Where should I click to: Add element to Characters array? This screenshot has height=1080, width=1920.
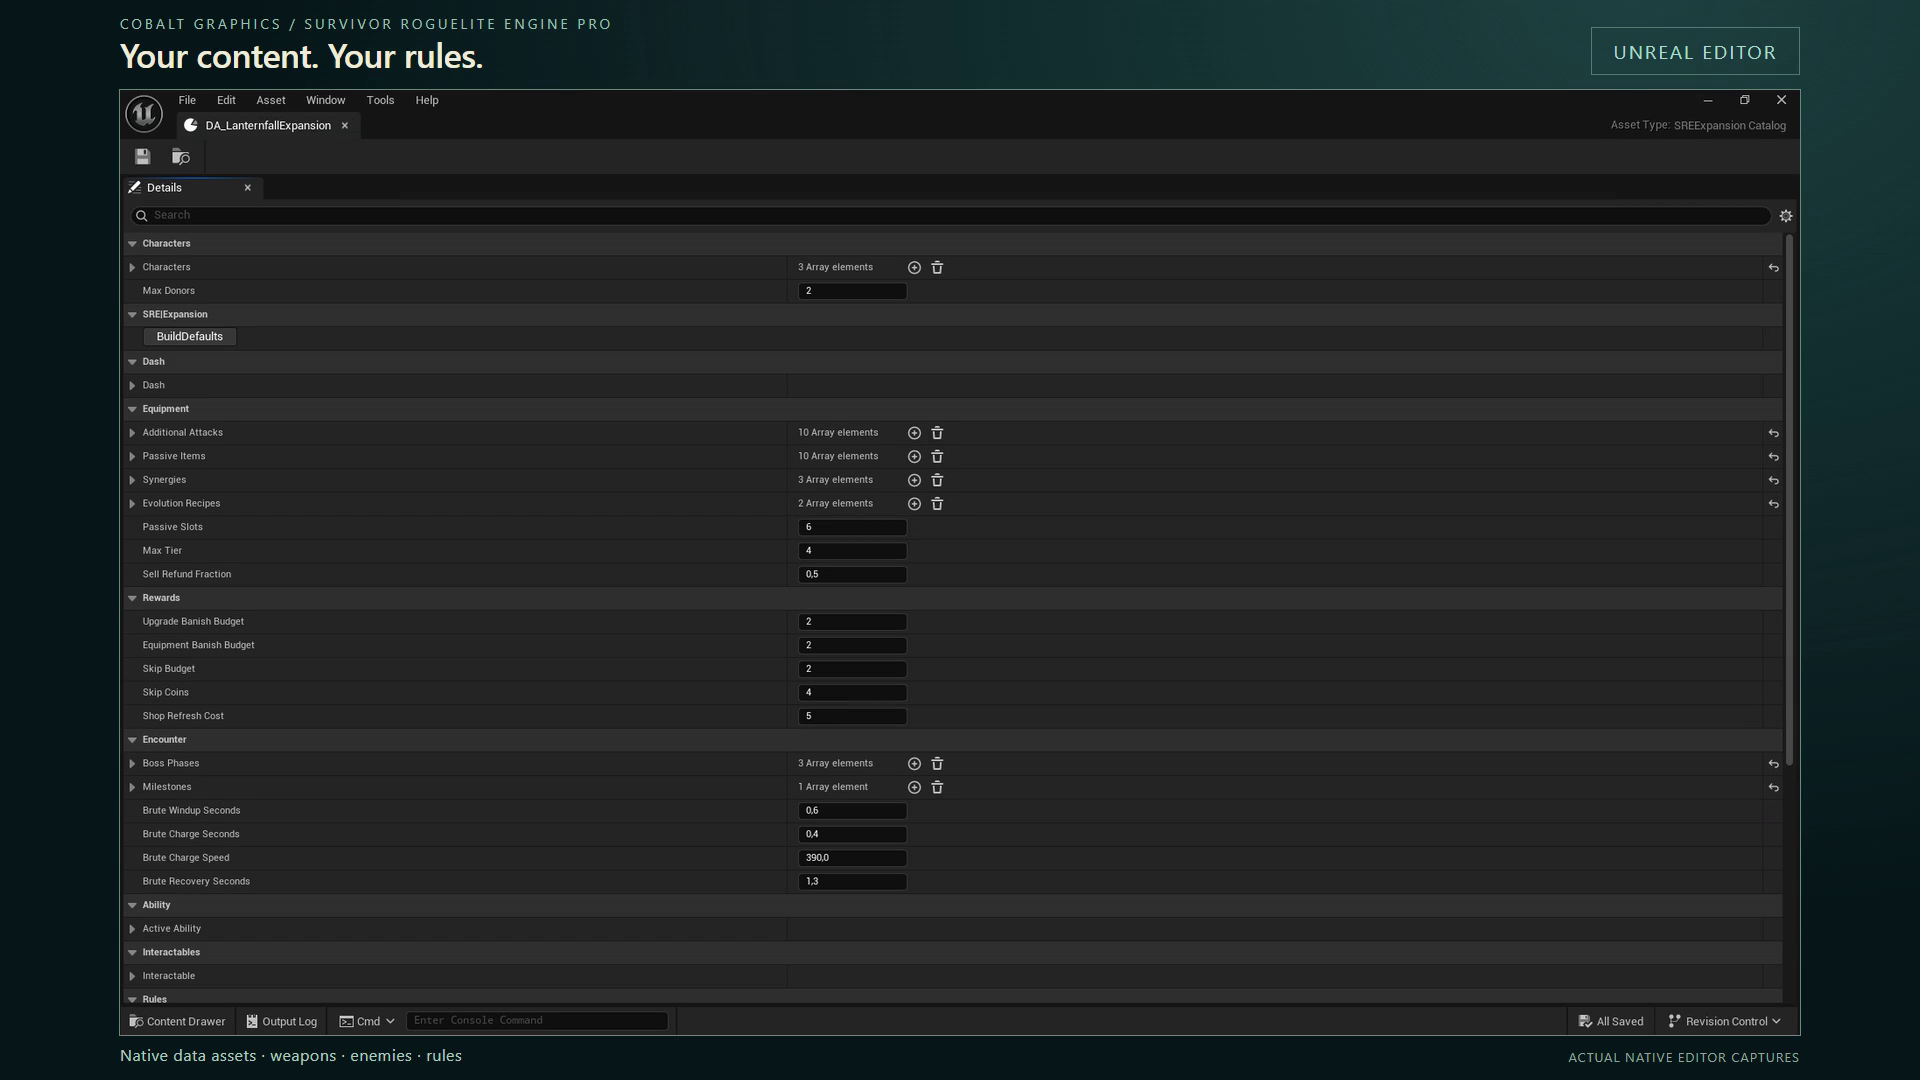coord(914,268)
